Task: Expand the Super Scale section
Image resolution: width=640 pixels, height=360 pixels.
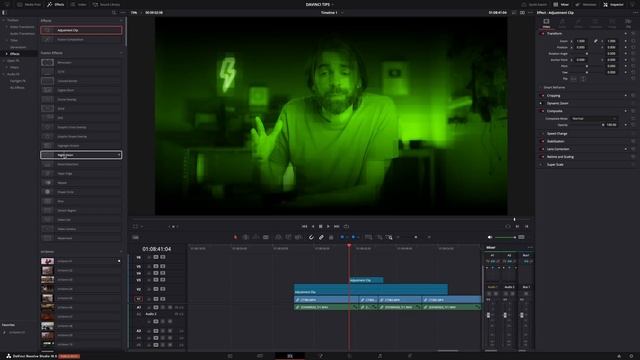Action: click(x=555, y=164)
